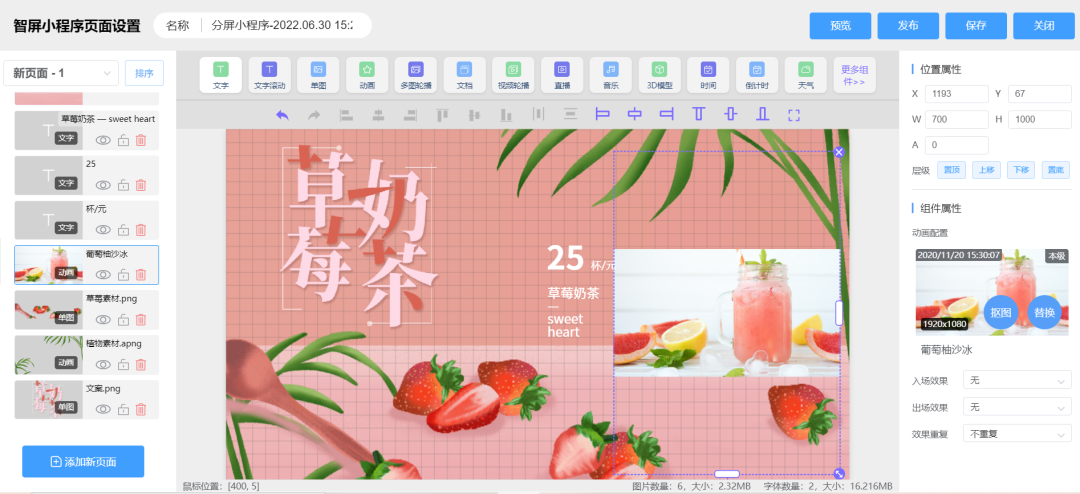This screenshot has height=494, width=1080.
Task: Click the 名称 name input field
Action: [282, 25]
